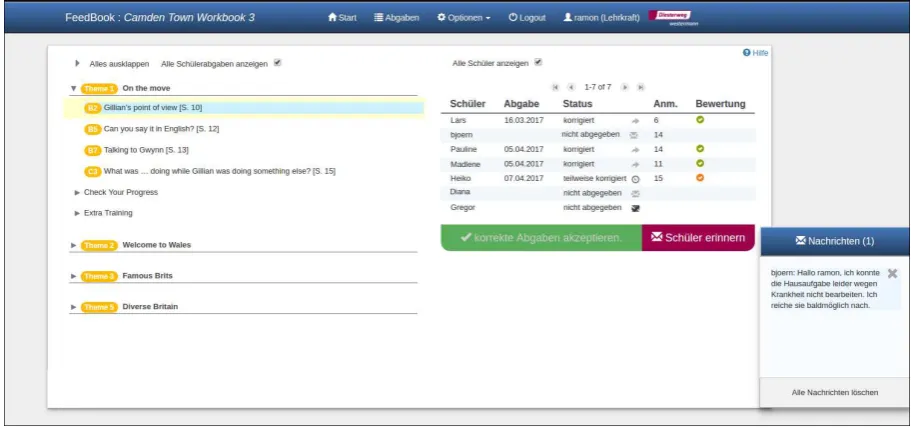Click Schüler erinnern button
Image resolution: width=911 pixels, height=428 pixels.
(698, 238)
